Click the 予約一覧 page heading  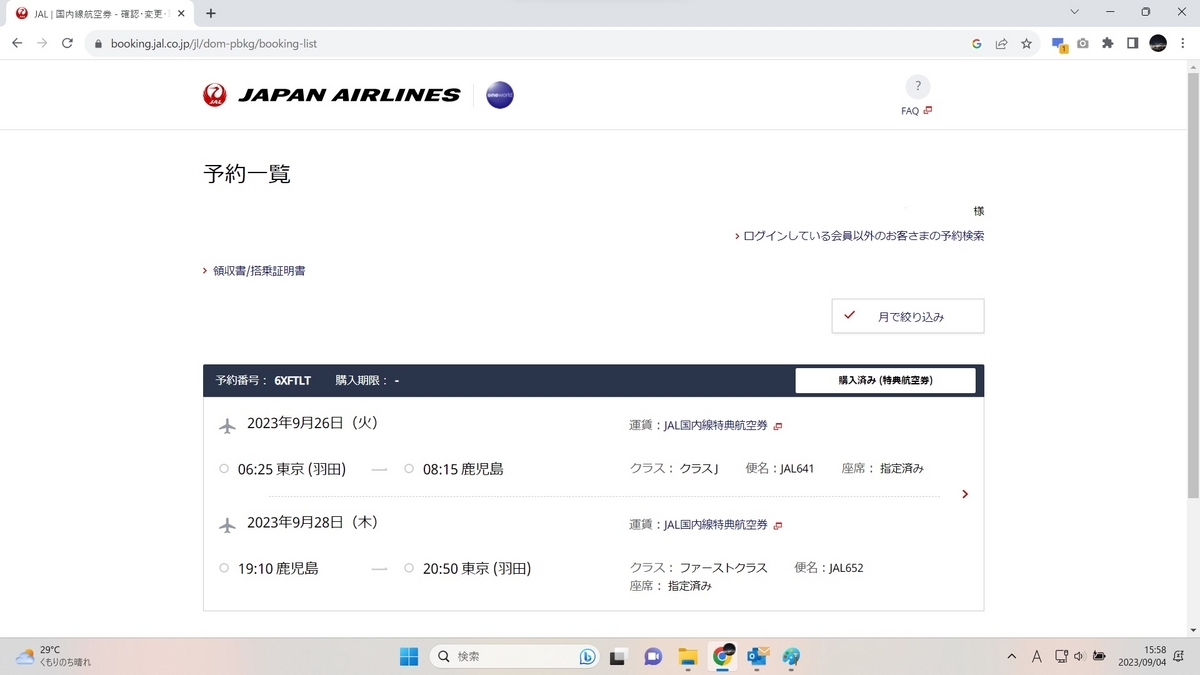[x=247, y=174]
